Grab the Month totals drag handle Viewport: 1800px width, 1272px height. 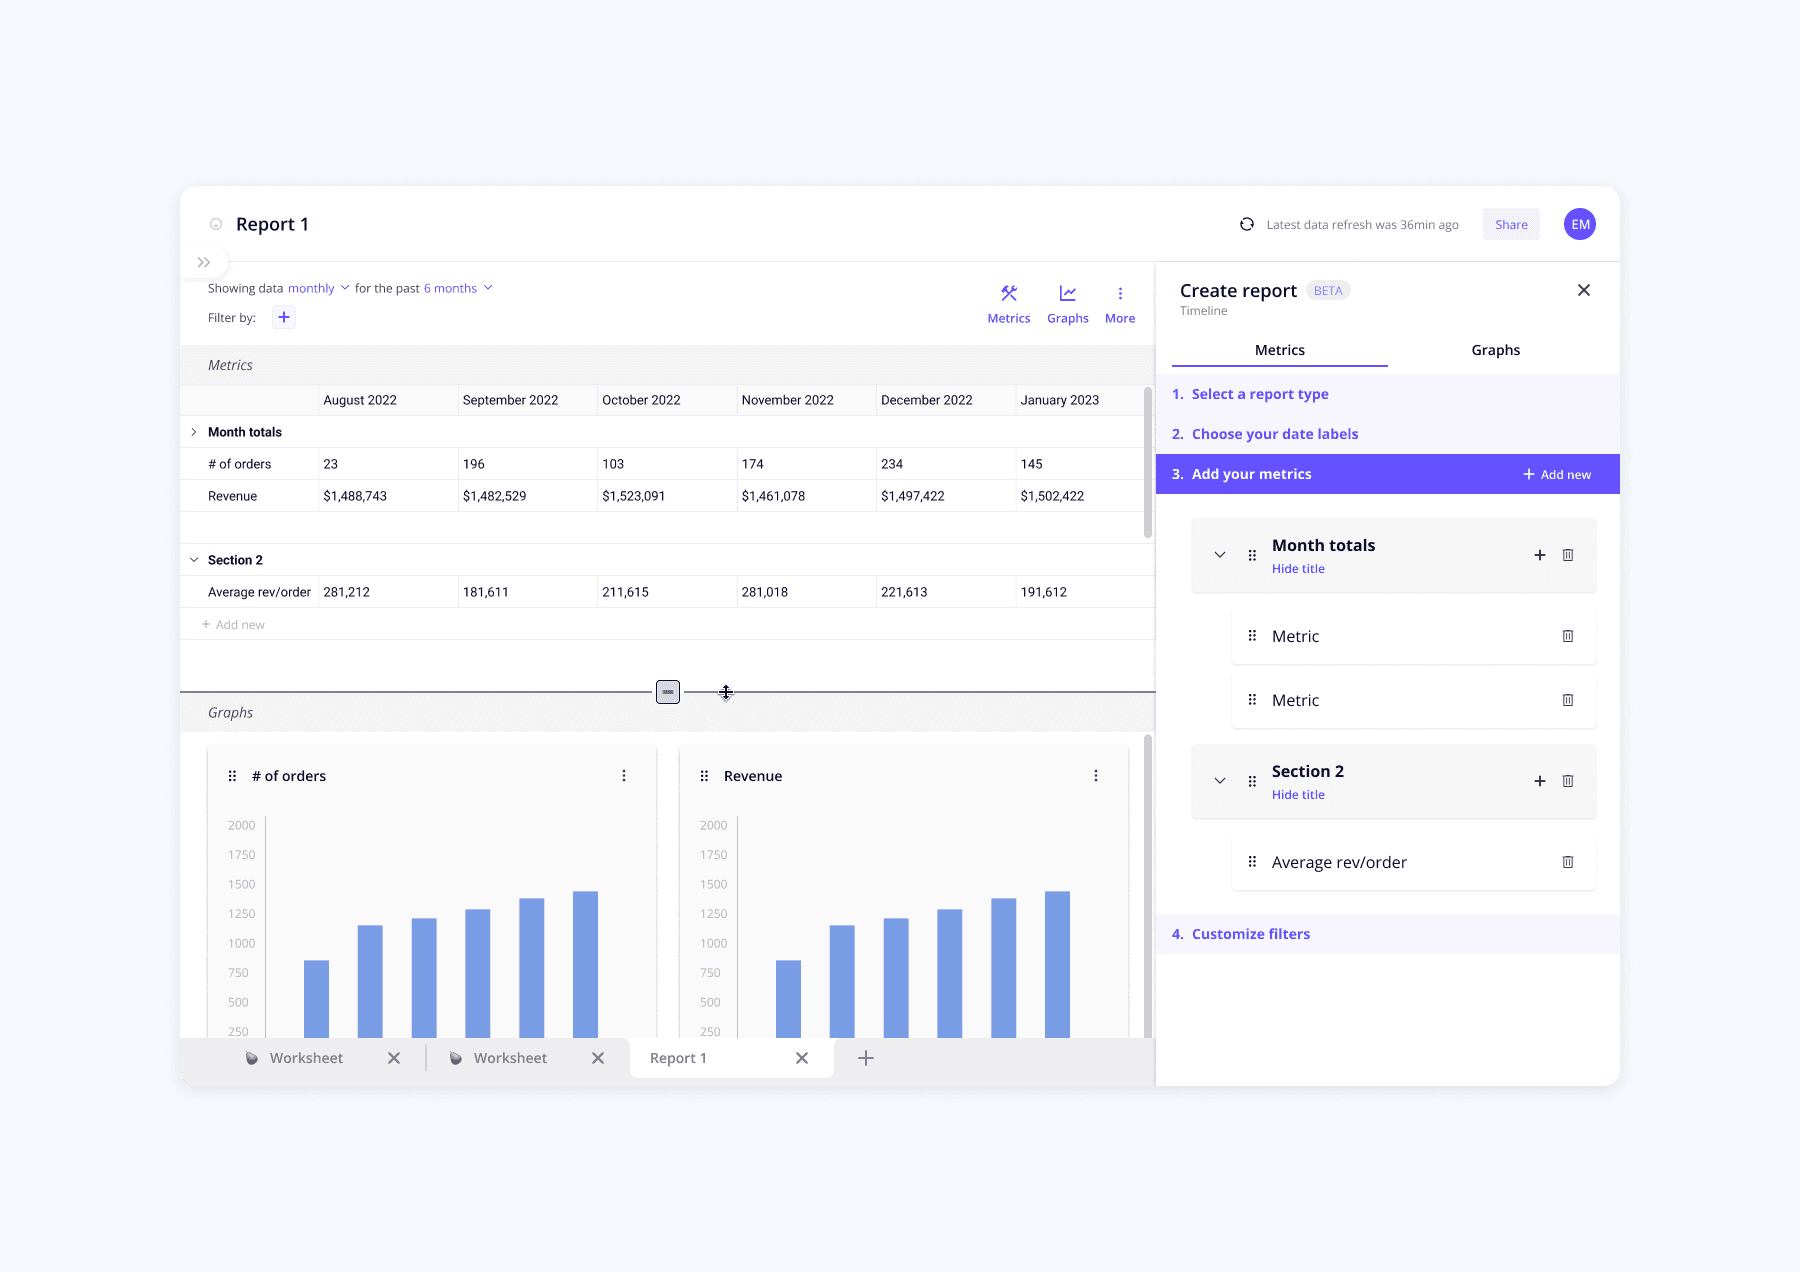1252,555
